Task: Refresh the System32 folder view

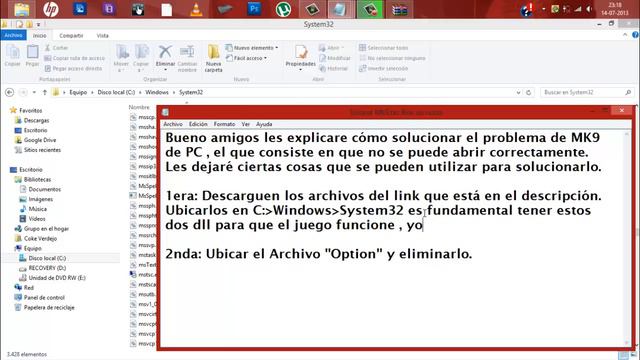Action: (x=529, y=93)
